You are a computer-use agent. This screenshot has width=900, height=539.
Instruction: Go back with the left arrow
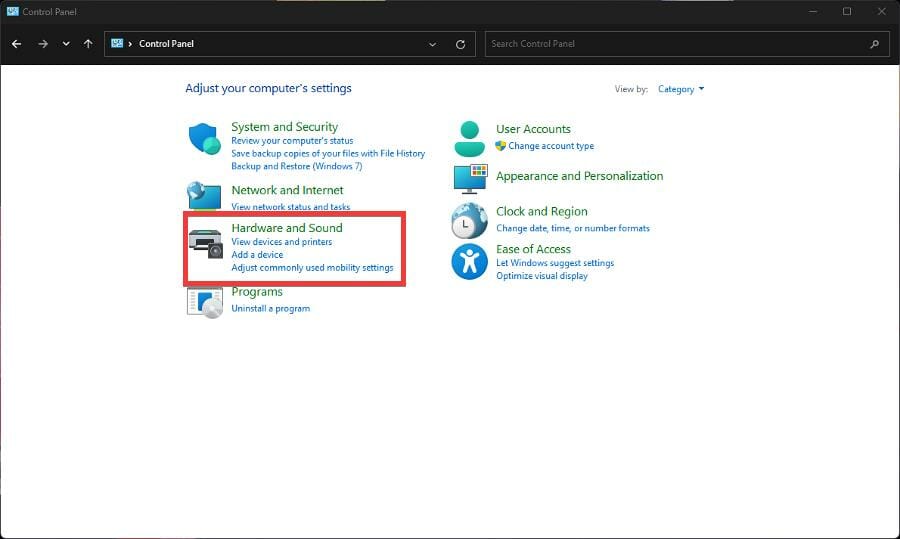tap(17, 44)
